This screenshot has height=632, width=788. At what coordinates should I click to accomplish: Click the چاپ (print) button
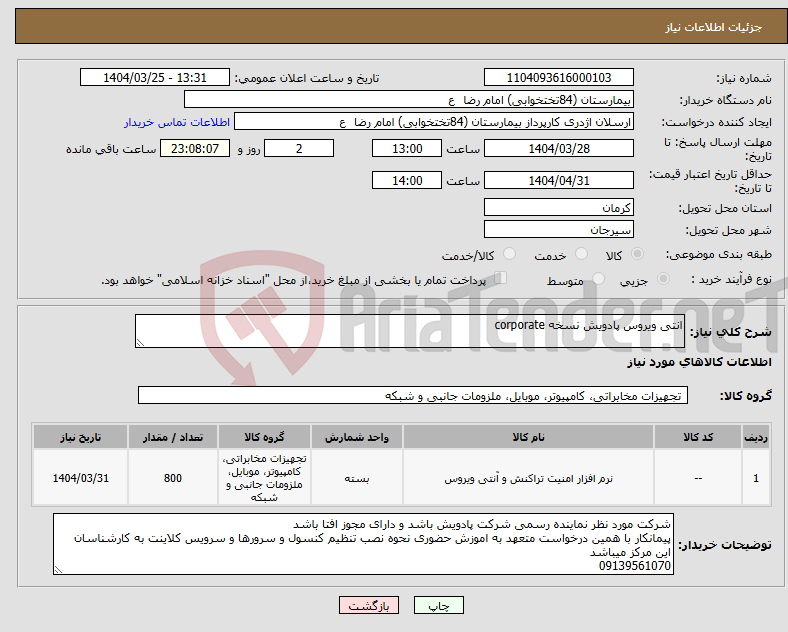439,605
